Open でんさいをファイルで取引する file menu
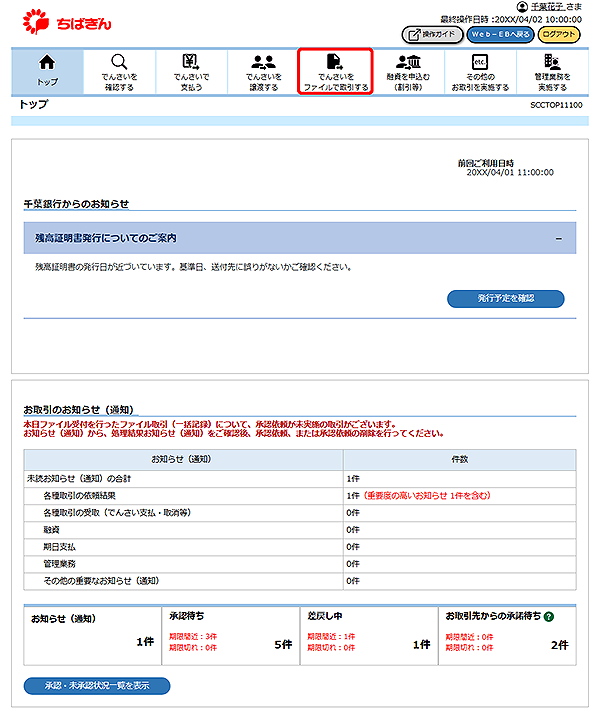Image resolution: width=600 pixels, height=719 pixels. pos(336,70)
